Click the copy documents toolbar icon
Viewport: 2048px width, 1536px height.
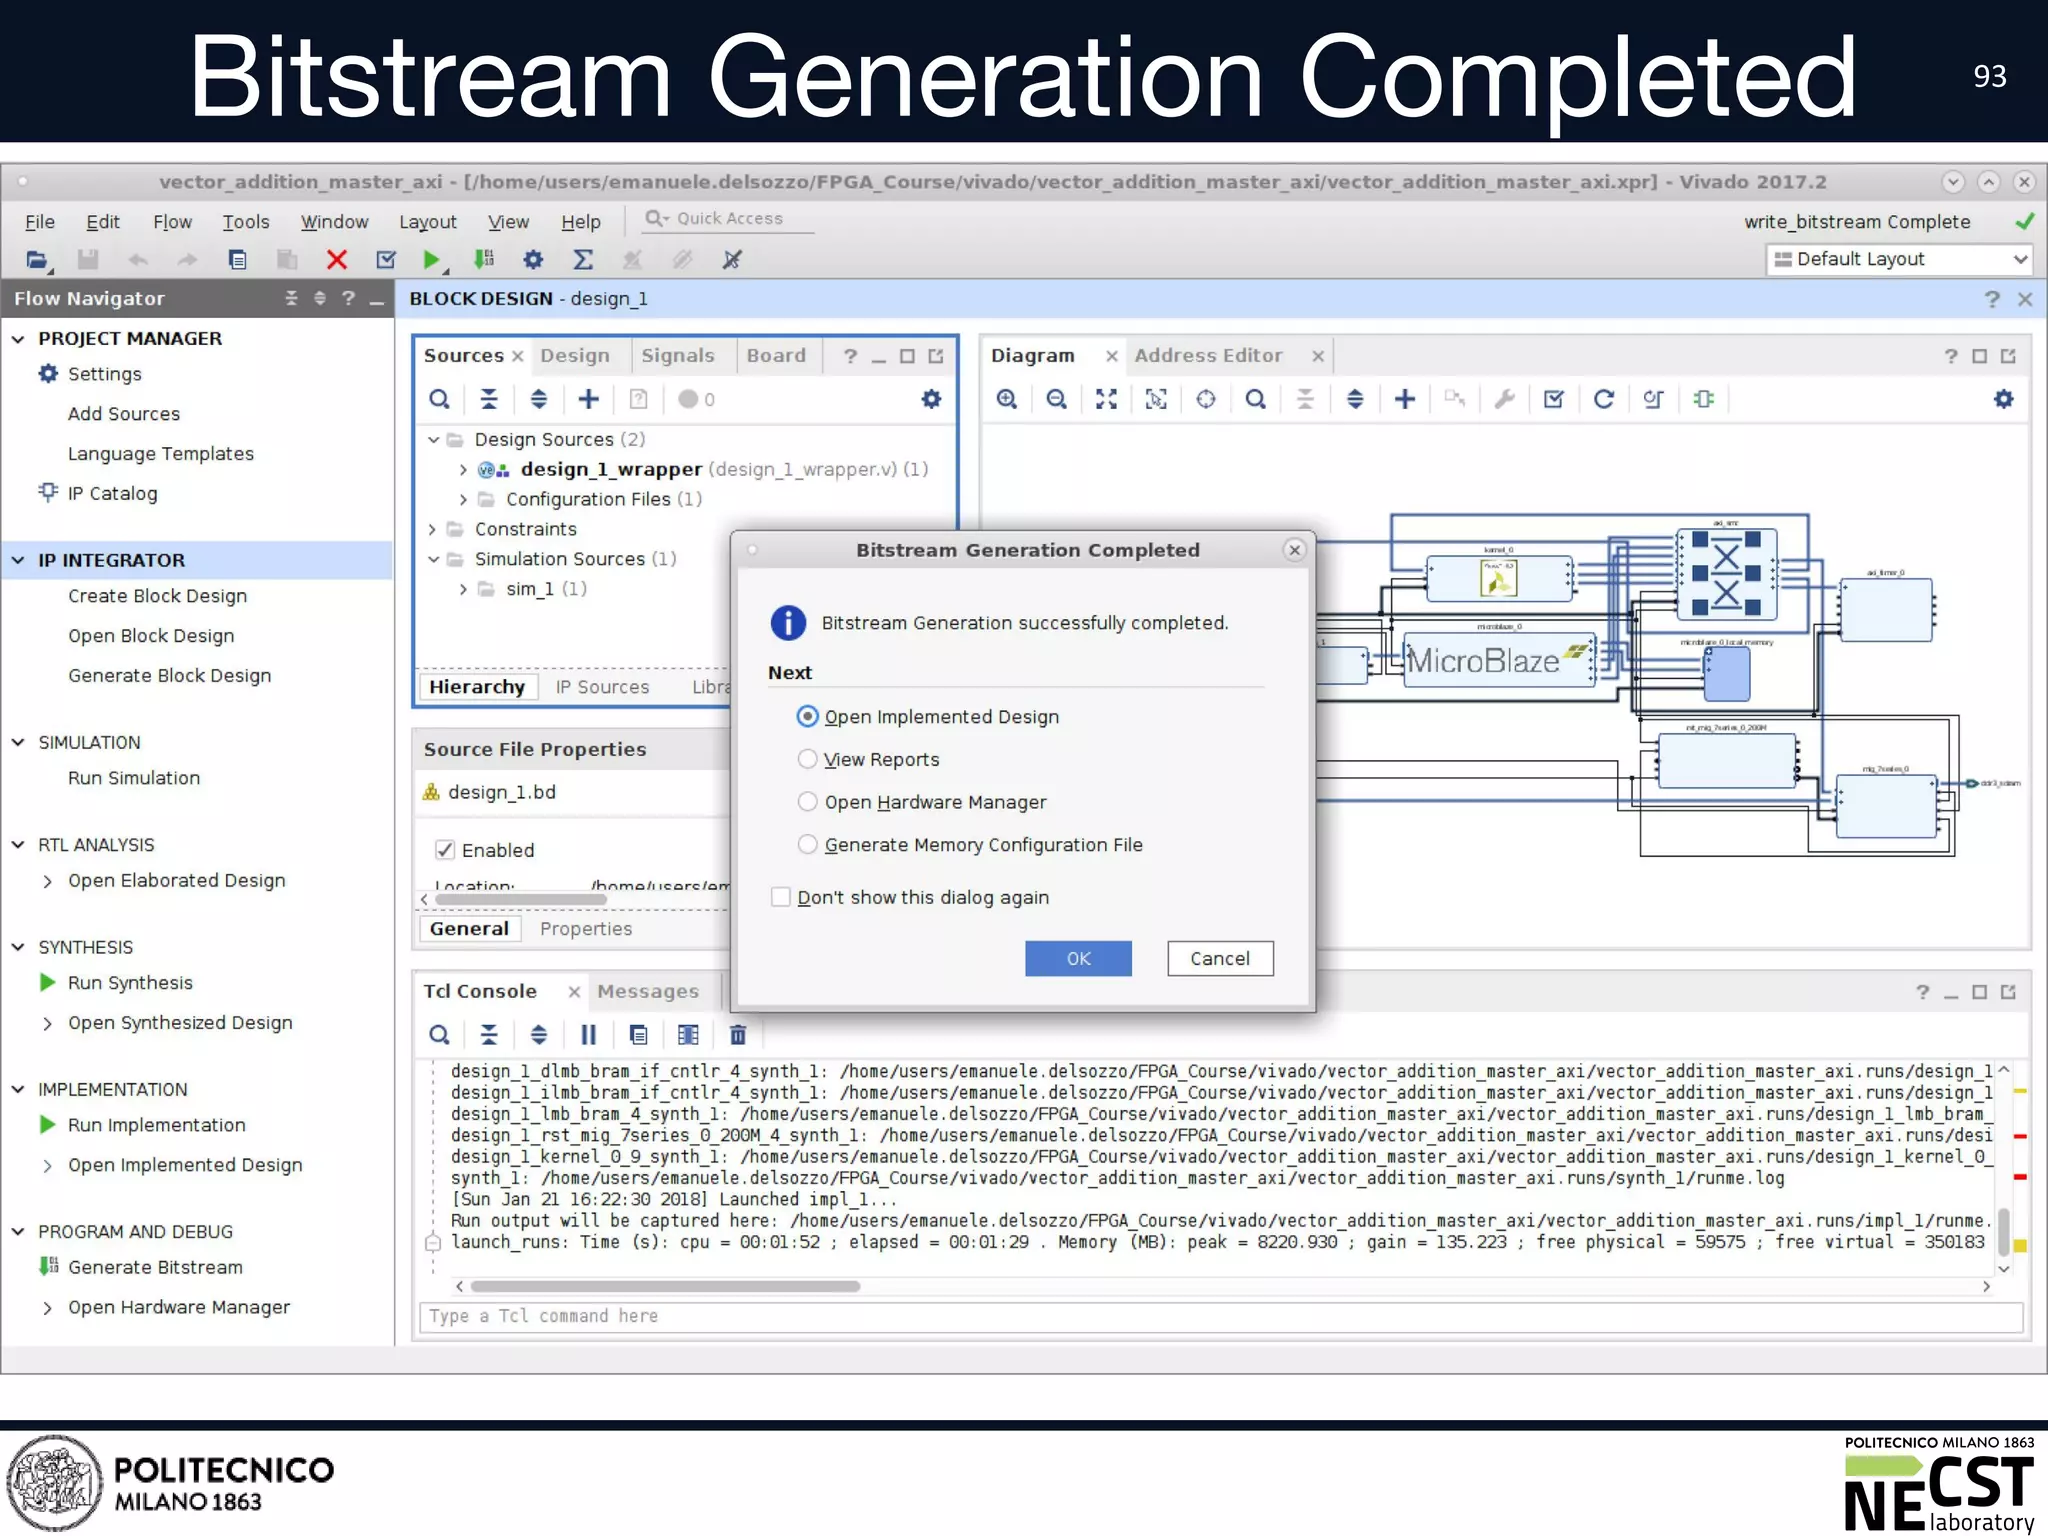click(237, 260)
